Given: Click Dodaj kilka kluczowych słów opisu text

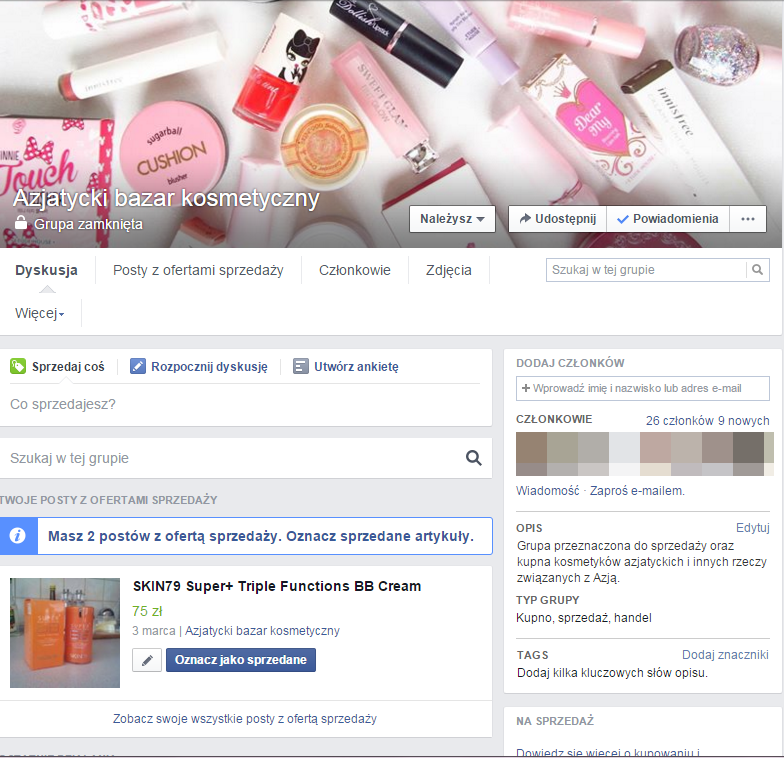Looking at the screenshot, I should (612, 673).
